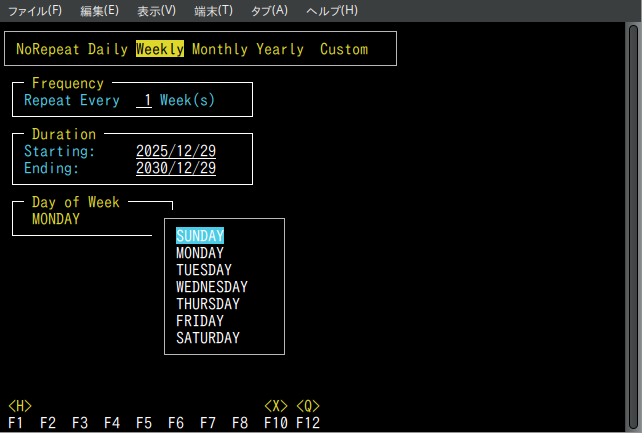Open the ヘルプ(H) menu
The width and height of the screenshot is (642, 433).
(x=331, y=10)
